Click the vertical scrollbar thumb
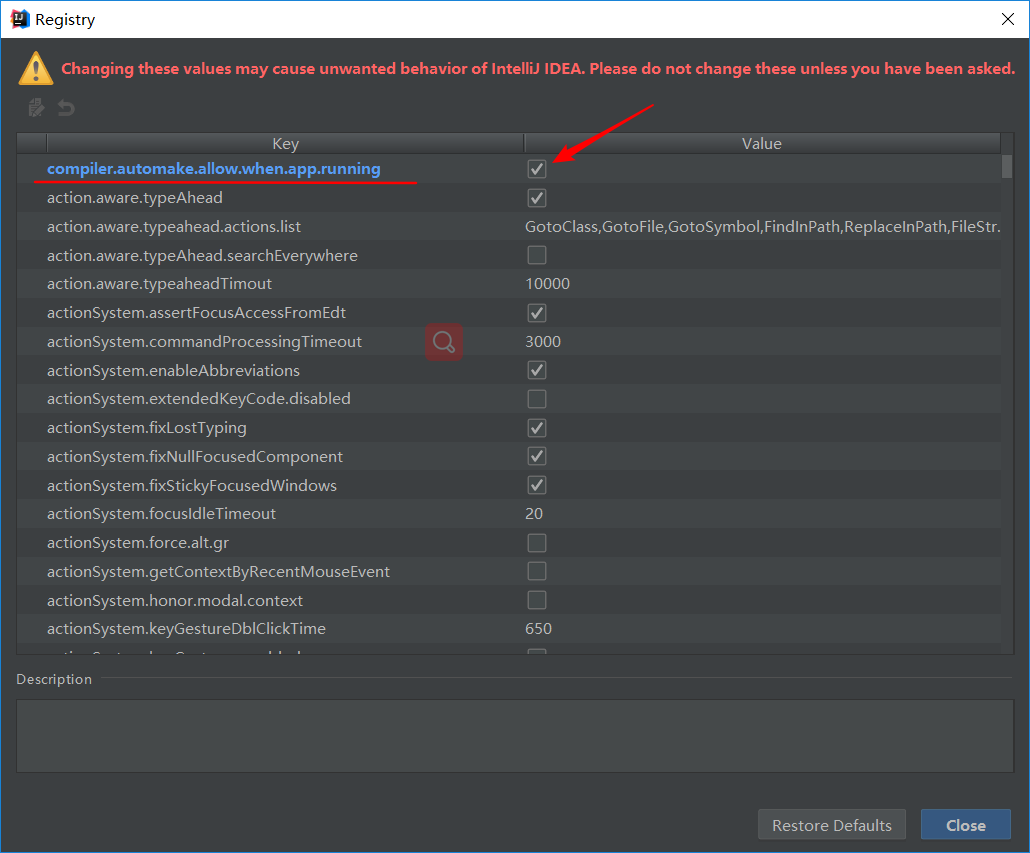The height and width of the screenshot is (853, 1030). (x=1007, y=166)
